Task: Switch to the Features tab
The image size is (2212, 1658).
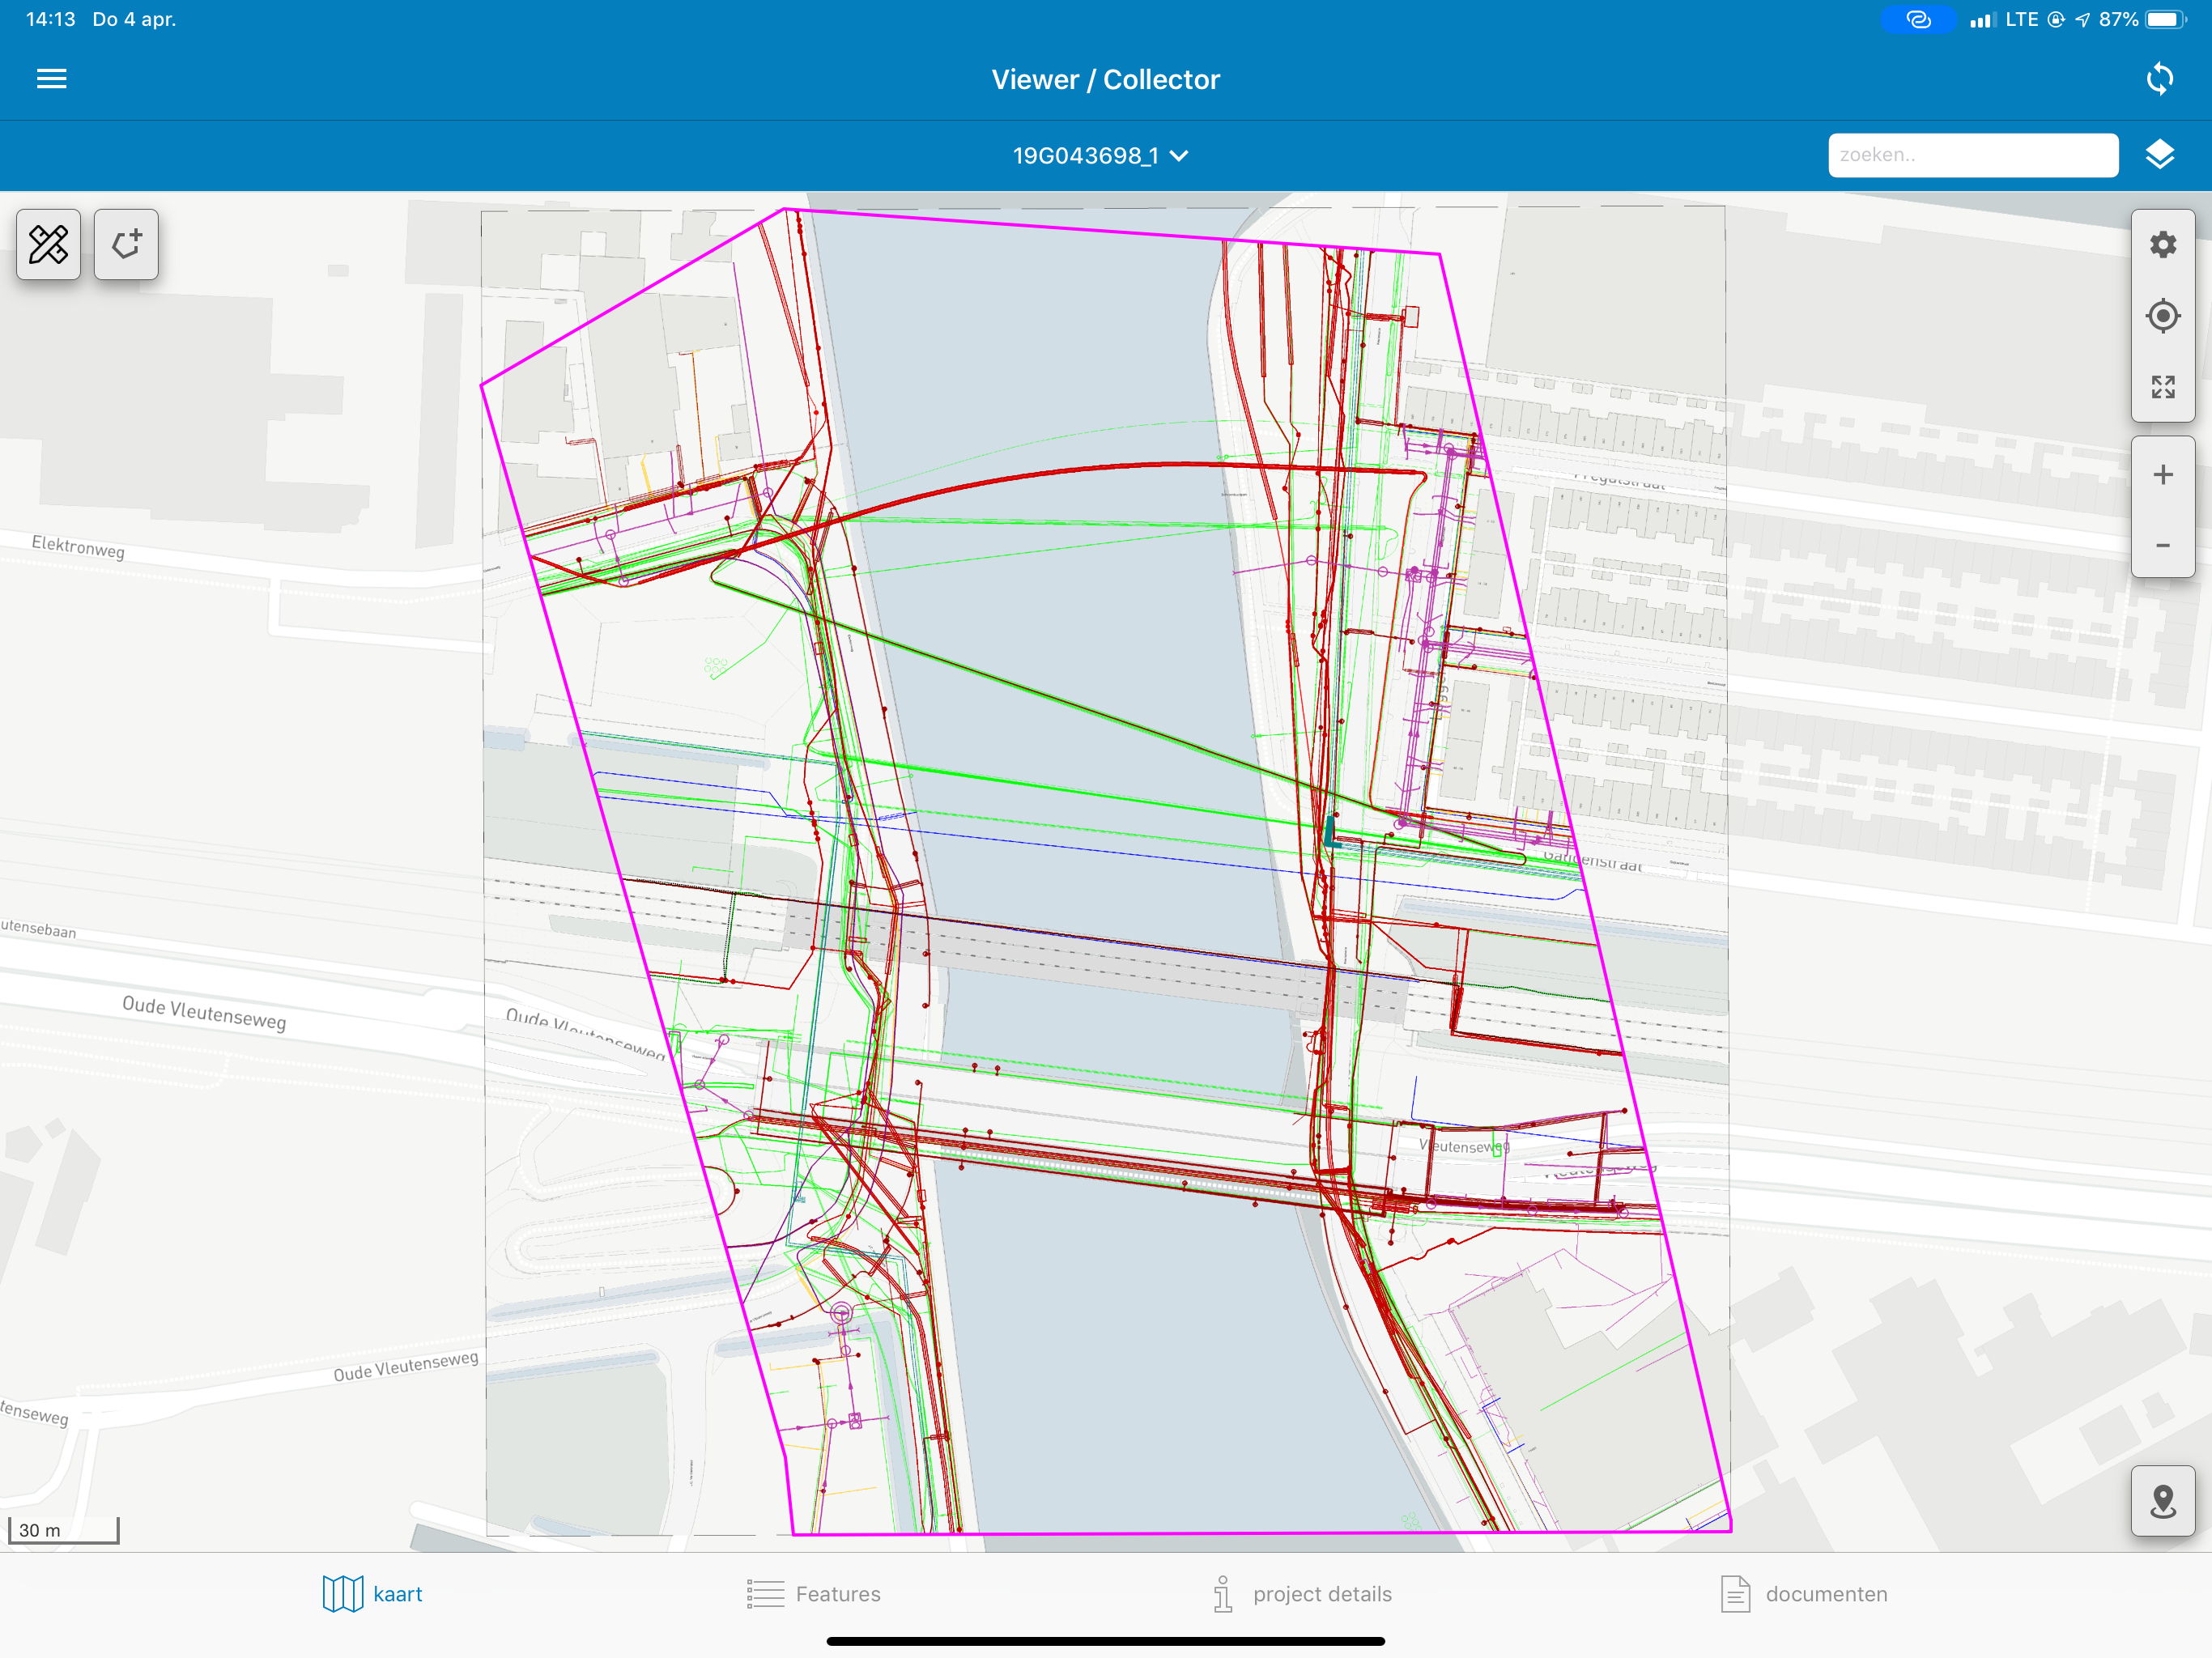Action: tap(814, 1594)
